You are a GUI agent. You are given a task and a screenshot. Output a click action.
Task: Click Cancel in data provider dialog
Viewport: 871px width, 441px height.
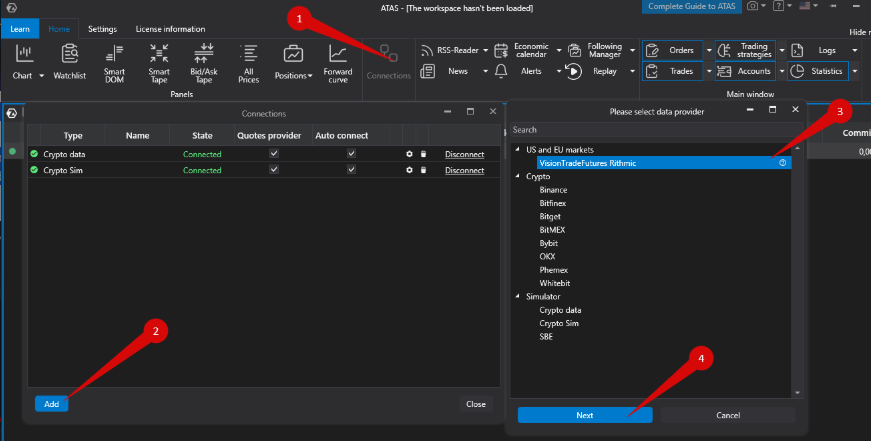(x=728, y=415)
